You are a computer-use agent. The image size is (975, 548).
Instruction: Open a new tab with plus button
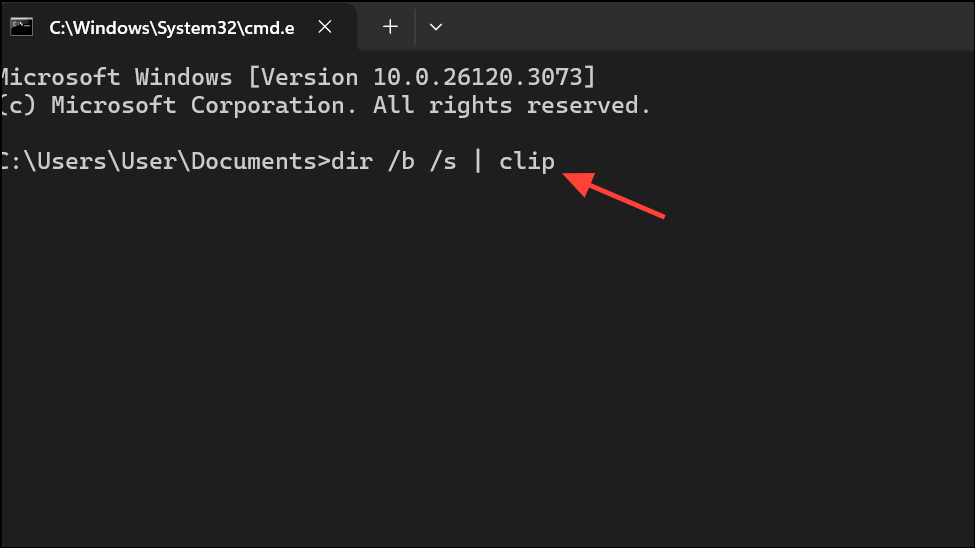click(x=390, y=27)
